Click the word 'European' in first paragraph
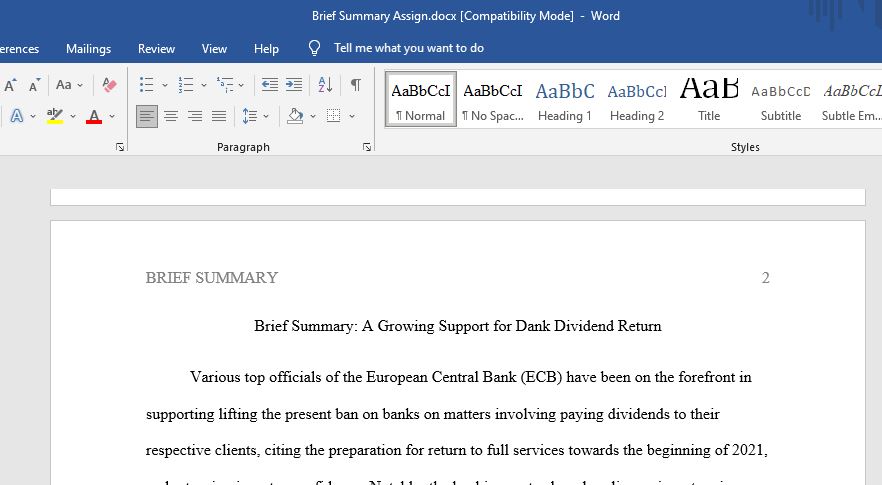Screen dimensions: 882x485 [x=397, y=377]
